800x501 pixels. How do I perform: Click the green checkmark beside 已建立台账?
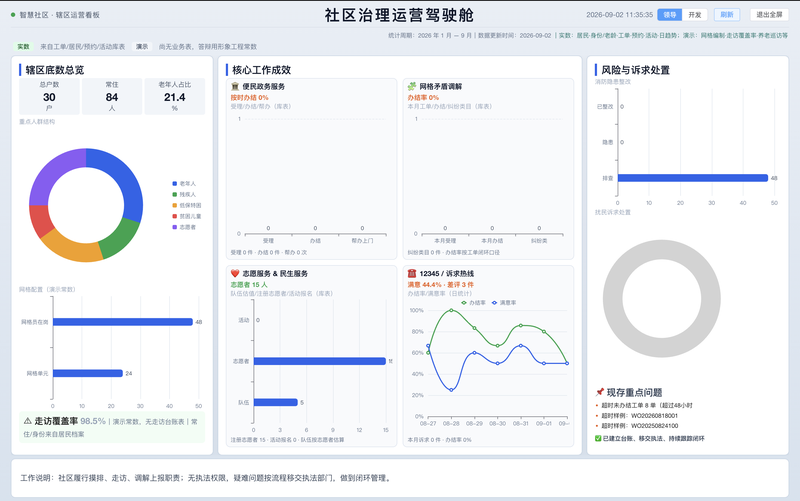(x=598, y=438)
